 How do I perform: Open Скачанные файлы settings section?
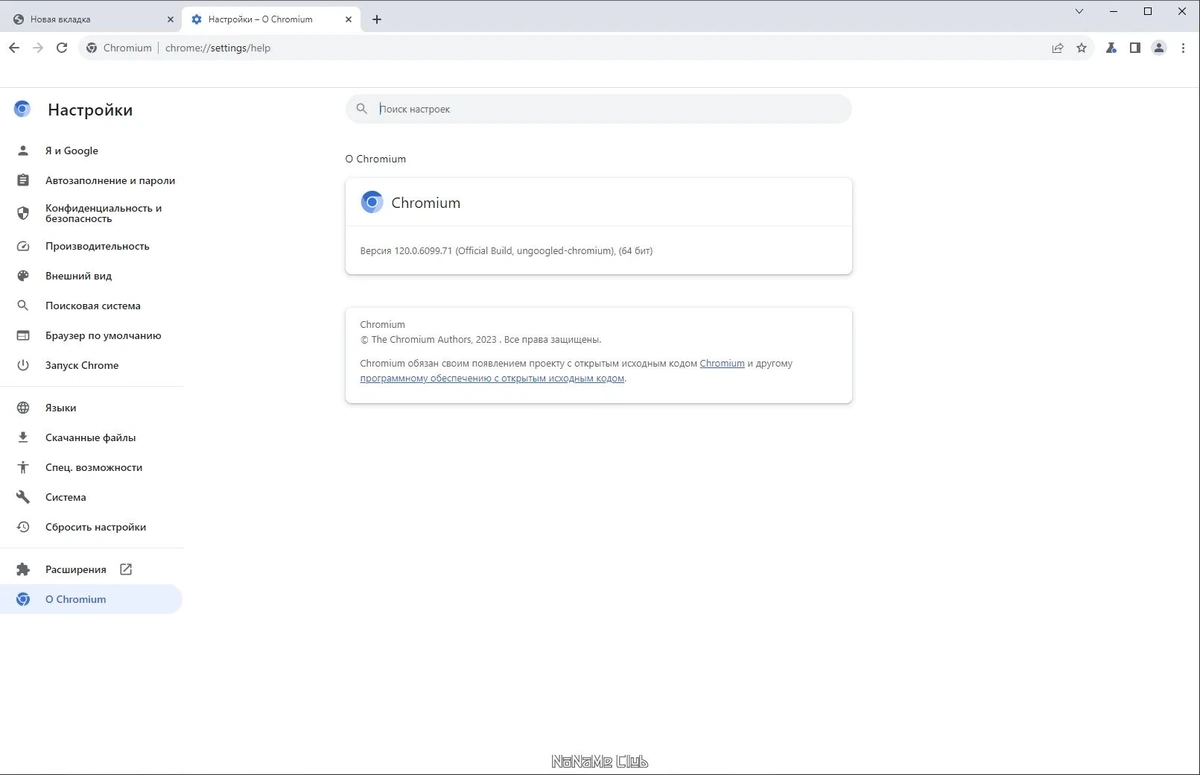(x=91, y=438)
